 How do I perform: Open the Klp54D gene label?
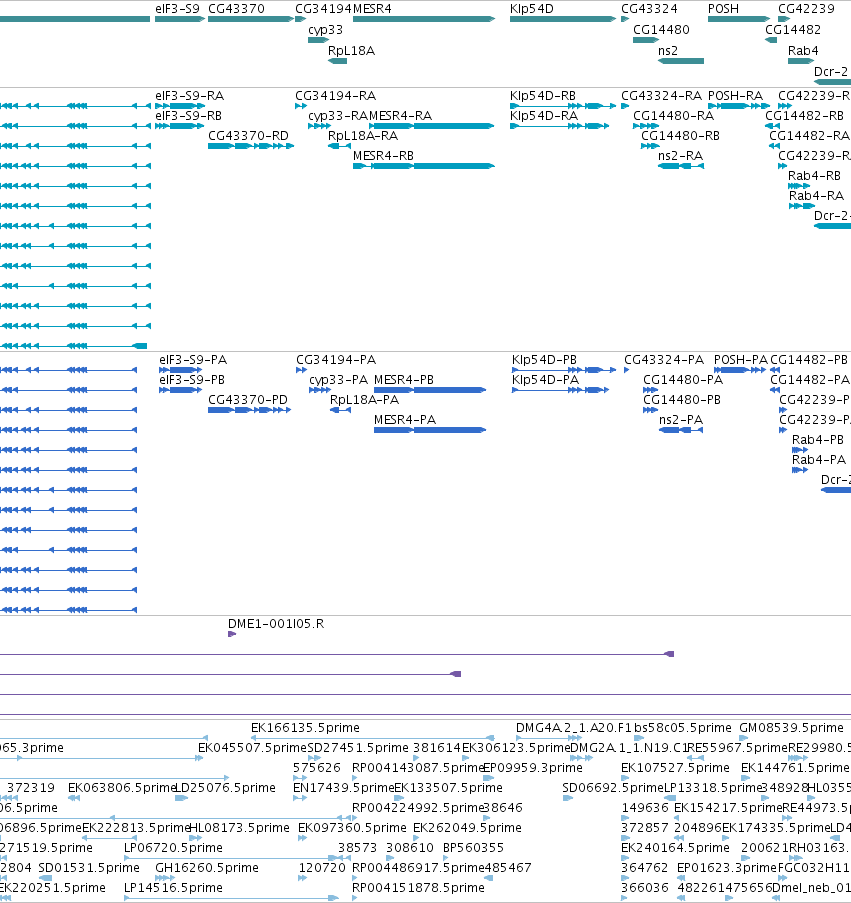531,9
